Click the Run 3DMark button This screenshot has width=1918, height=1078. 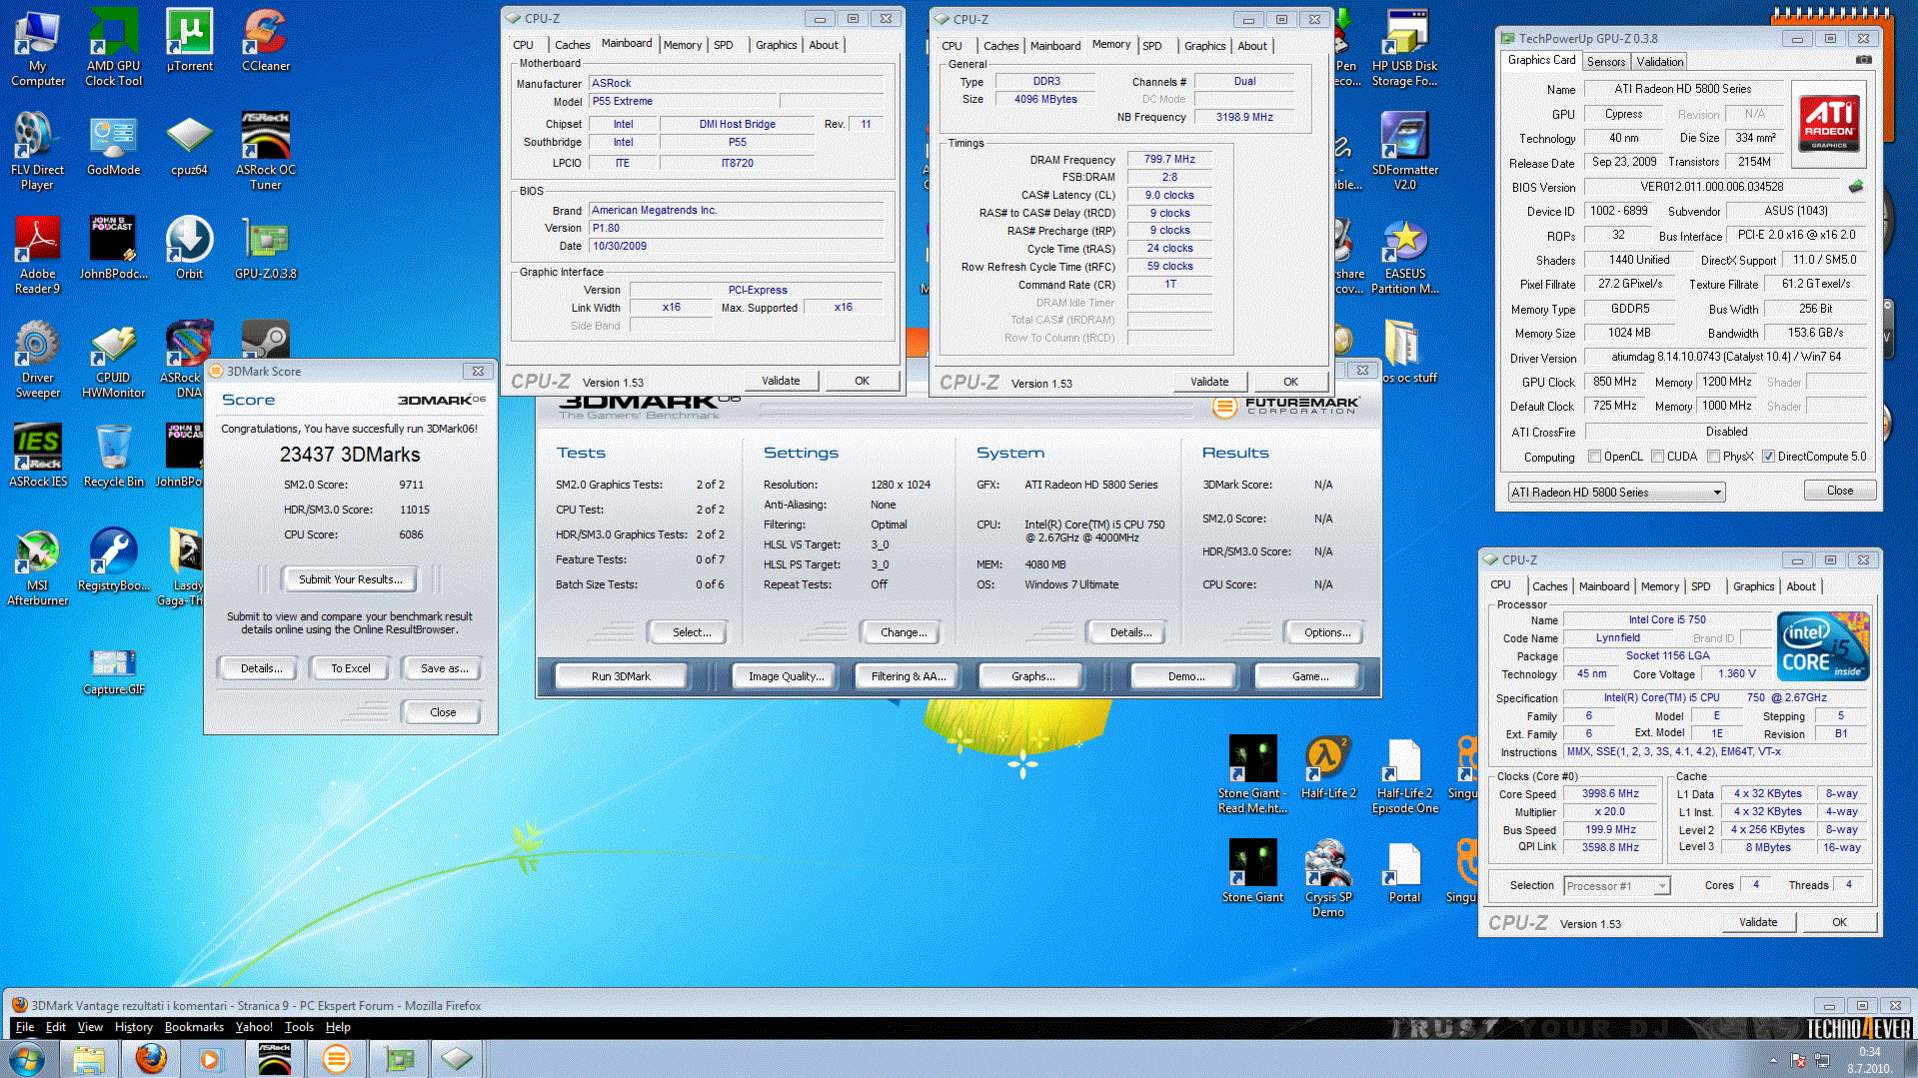tap(620, 677)
